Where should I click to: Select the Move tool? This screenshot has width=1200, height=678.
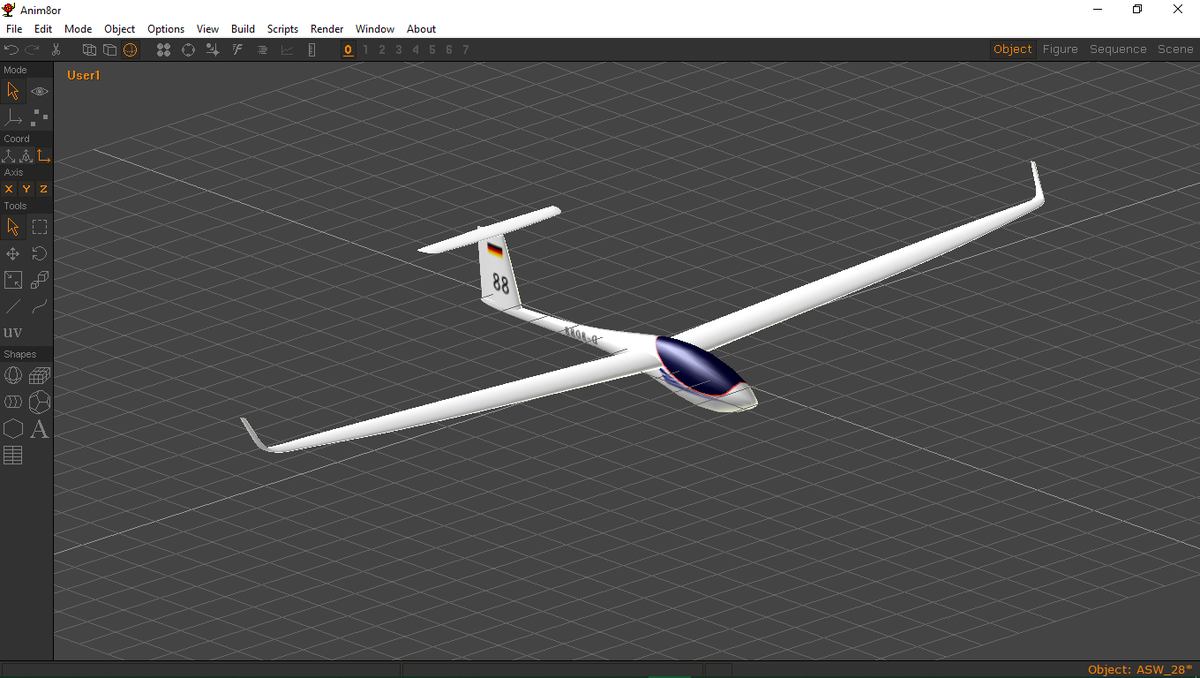point(13,254)
